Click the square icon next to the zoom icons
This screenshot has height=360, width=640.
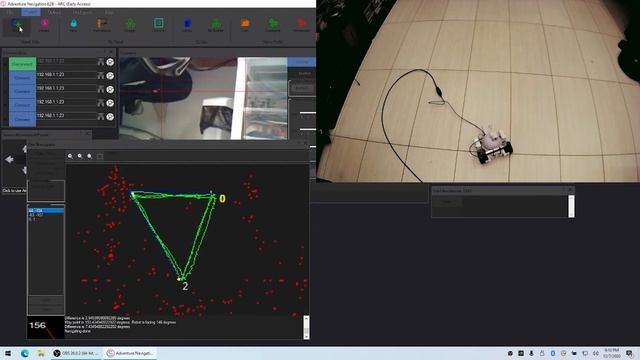pyautogui.click(x=100, y=156)
